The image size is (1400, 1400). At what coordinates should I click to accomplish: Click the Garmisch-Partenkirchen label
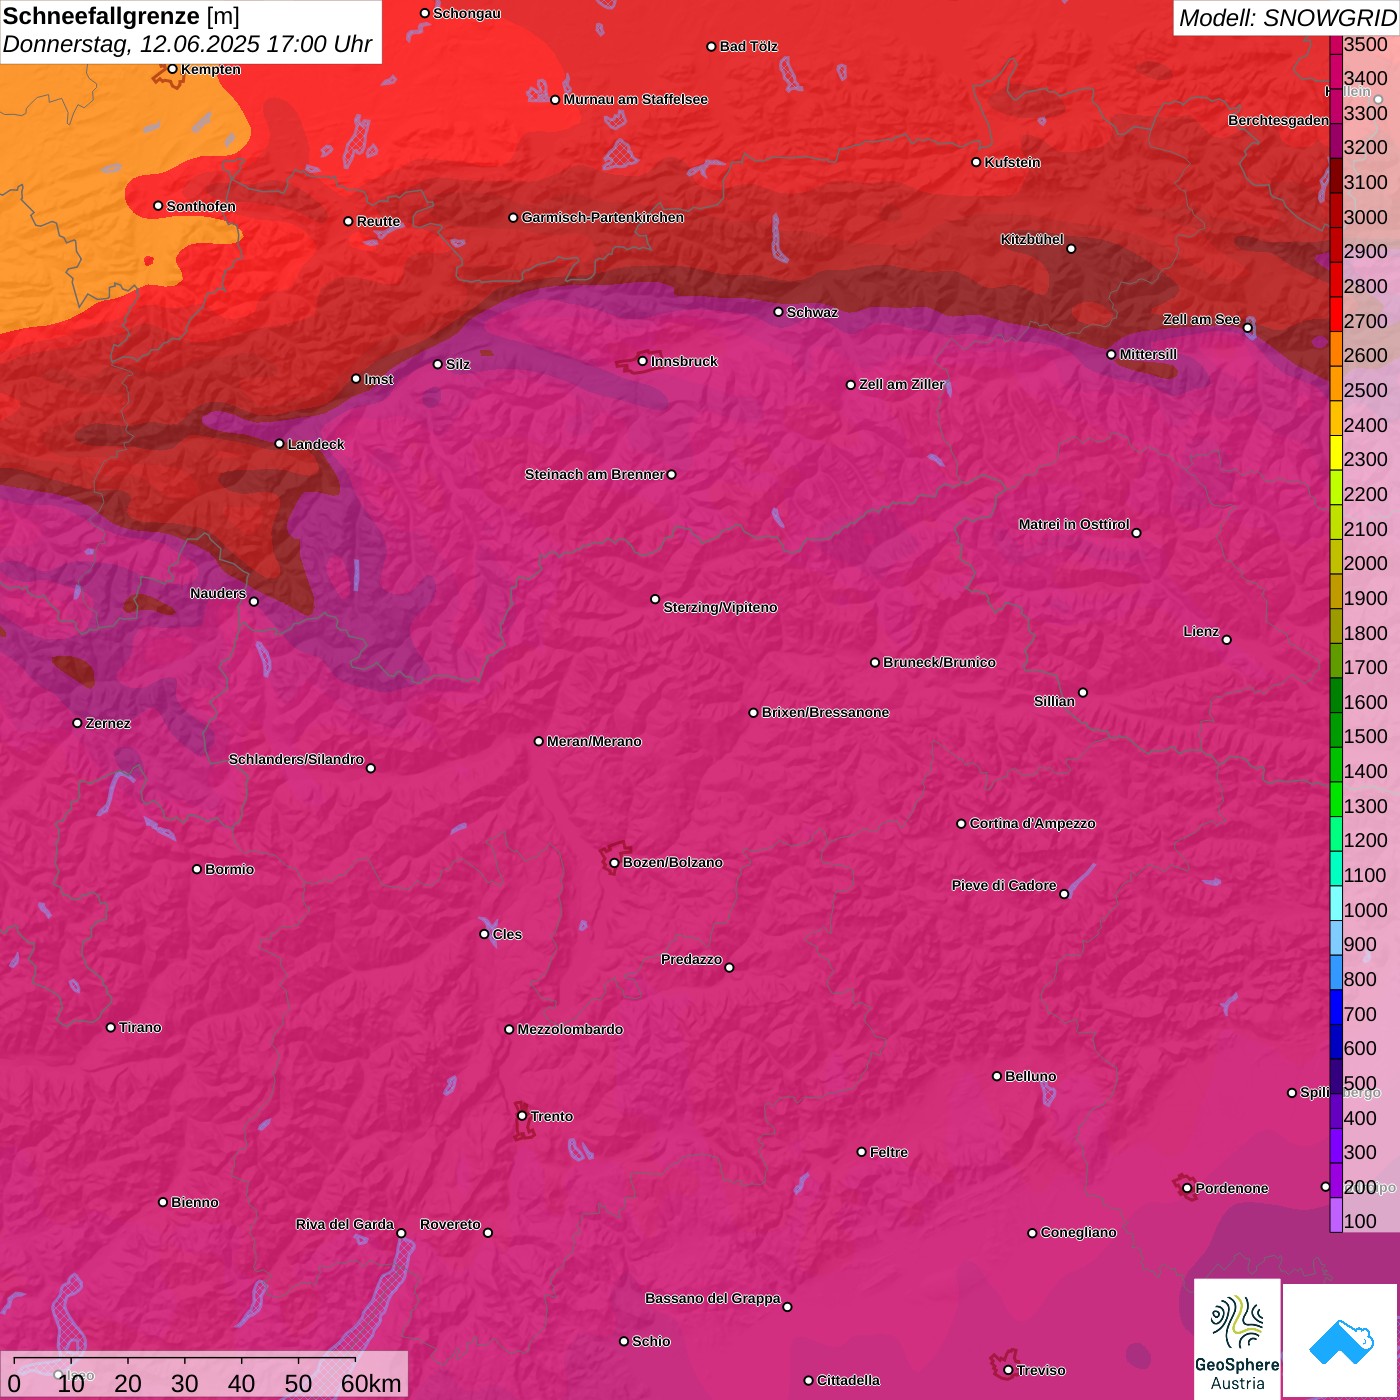click(603, 217)
